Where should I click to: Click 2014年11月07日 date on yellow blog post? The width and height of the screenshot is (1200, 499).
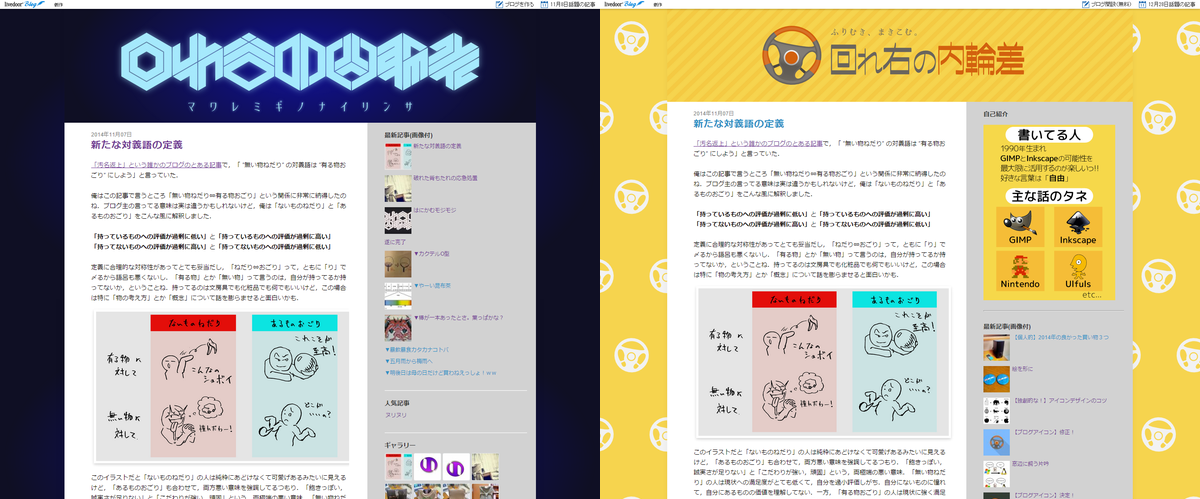tap(714, 113)
